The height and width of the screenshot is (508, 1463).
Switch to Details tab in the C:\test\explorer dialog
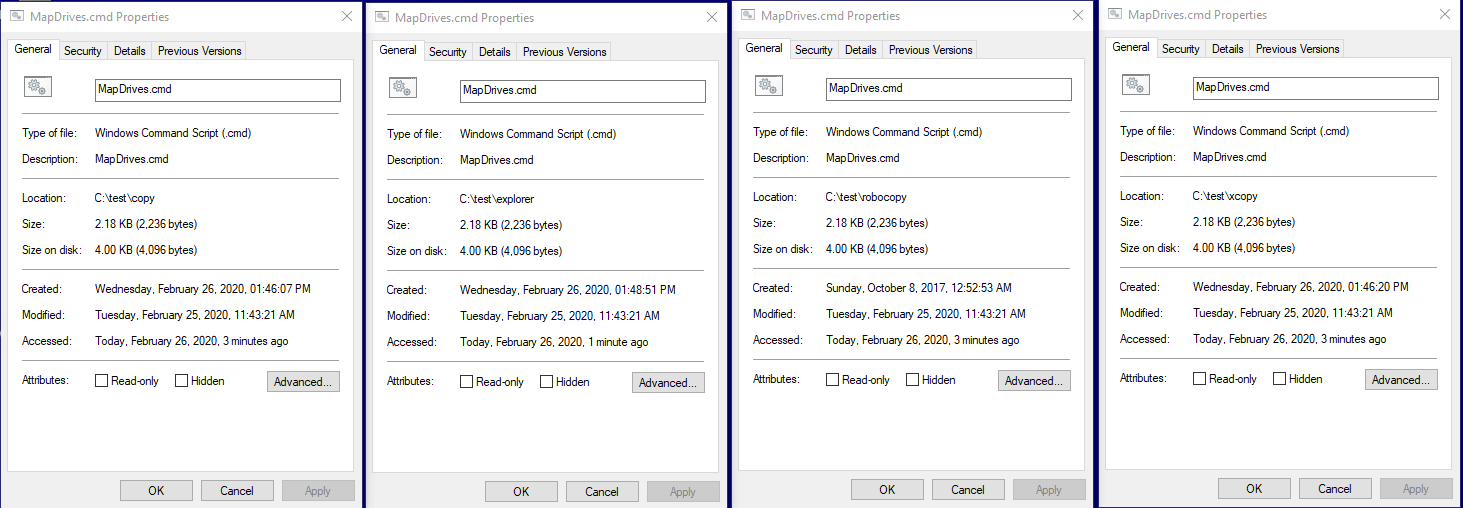[494, 52]
